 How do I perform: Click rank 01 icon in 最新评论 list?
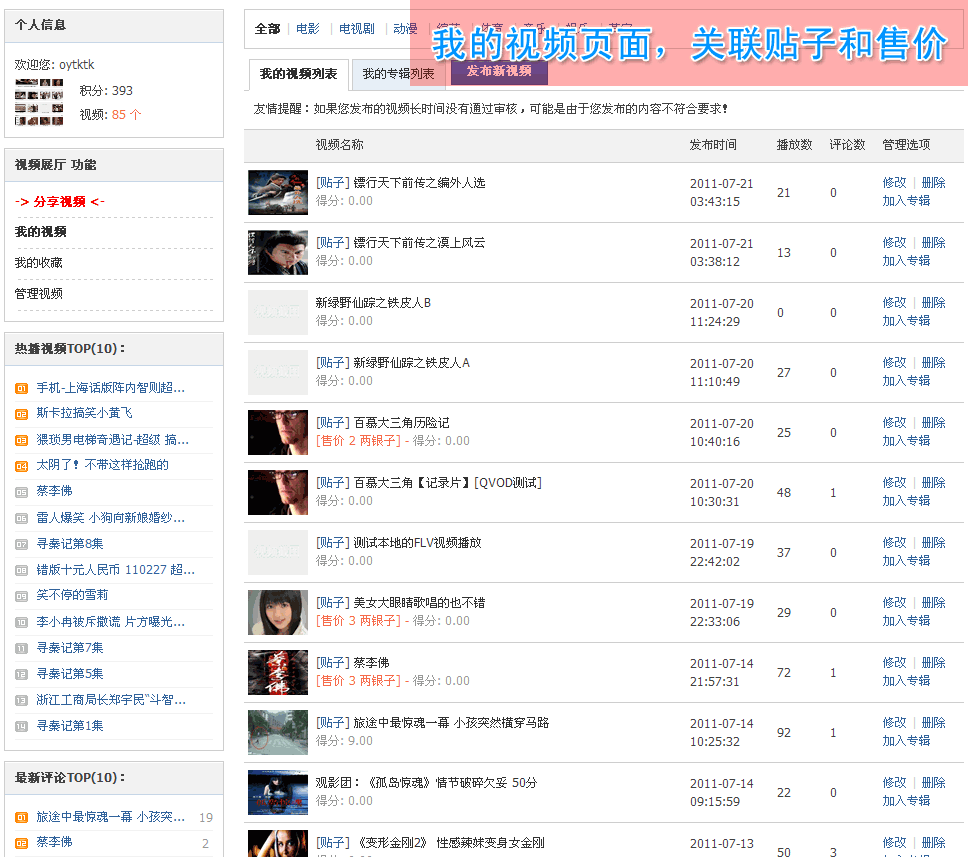pos(22,817)
